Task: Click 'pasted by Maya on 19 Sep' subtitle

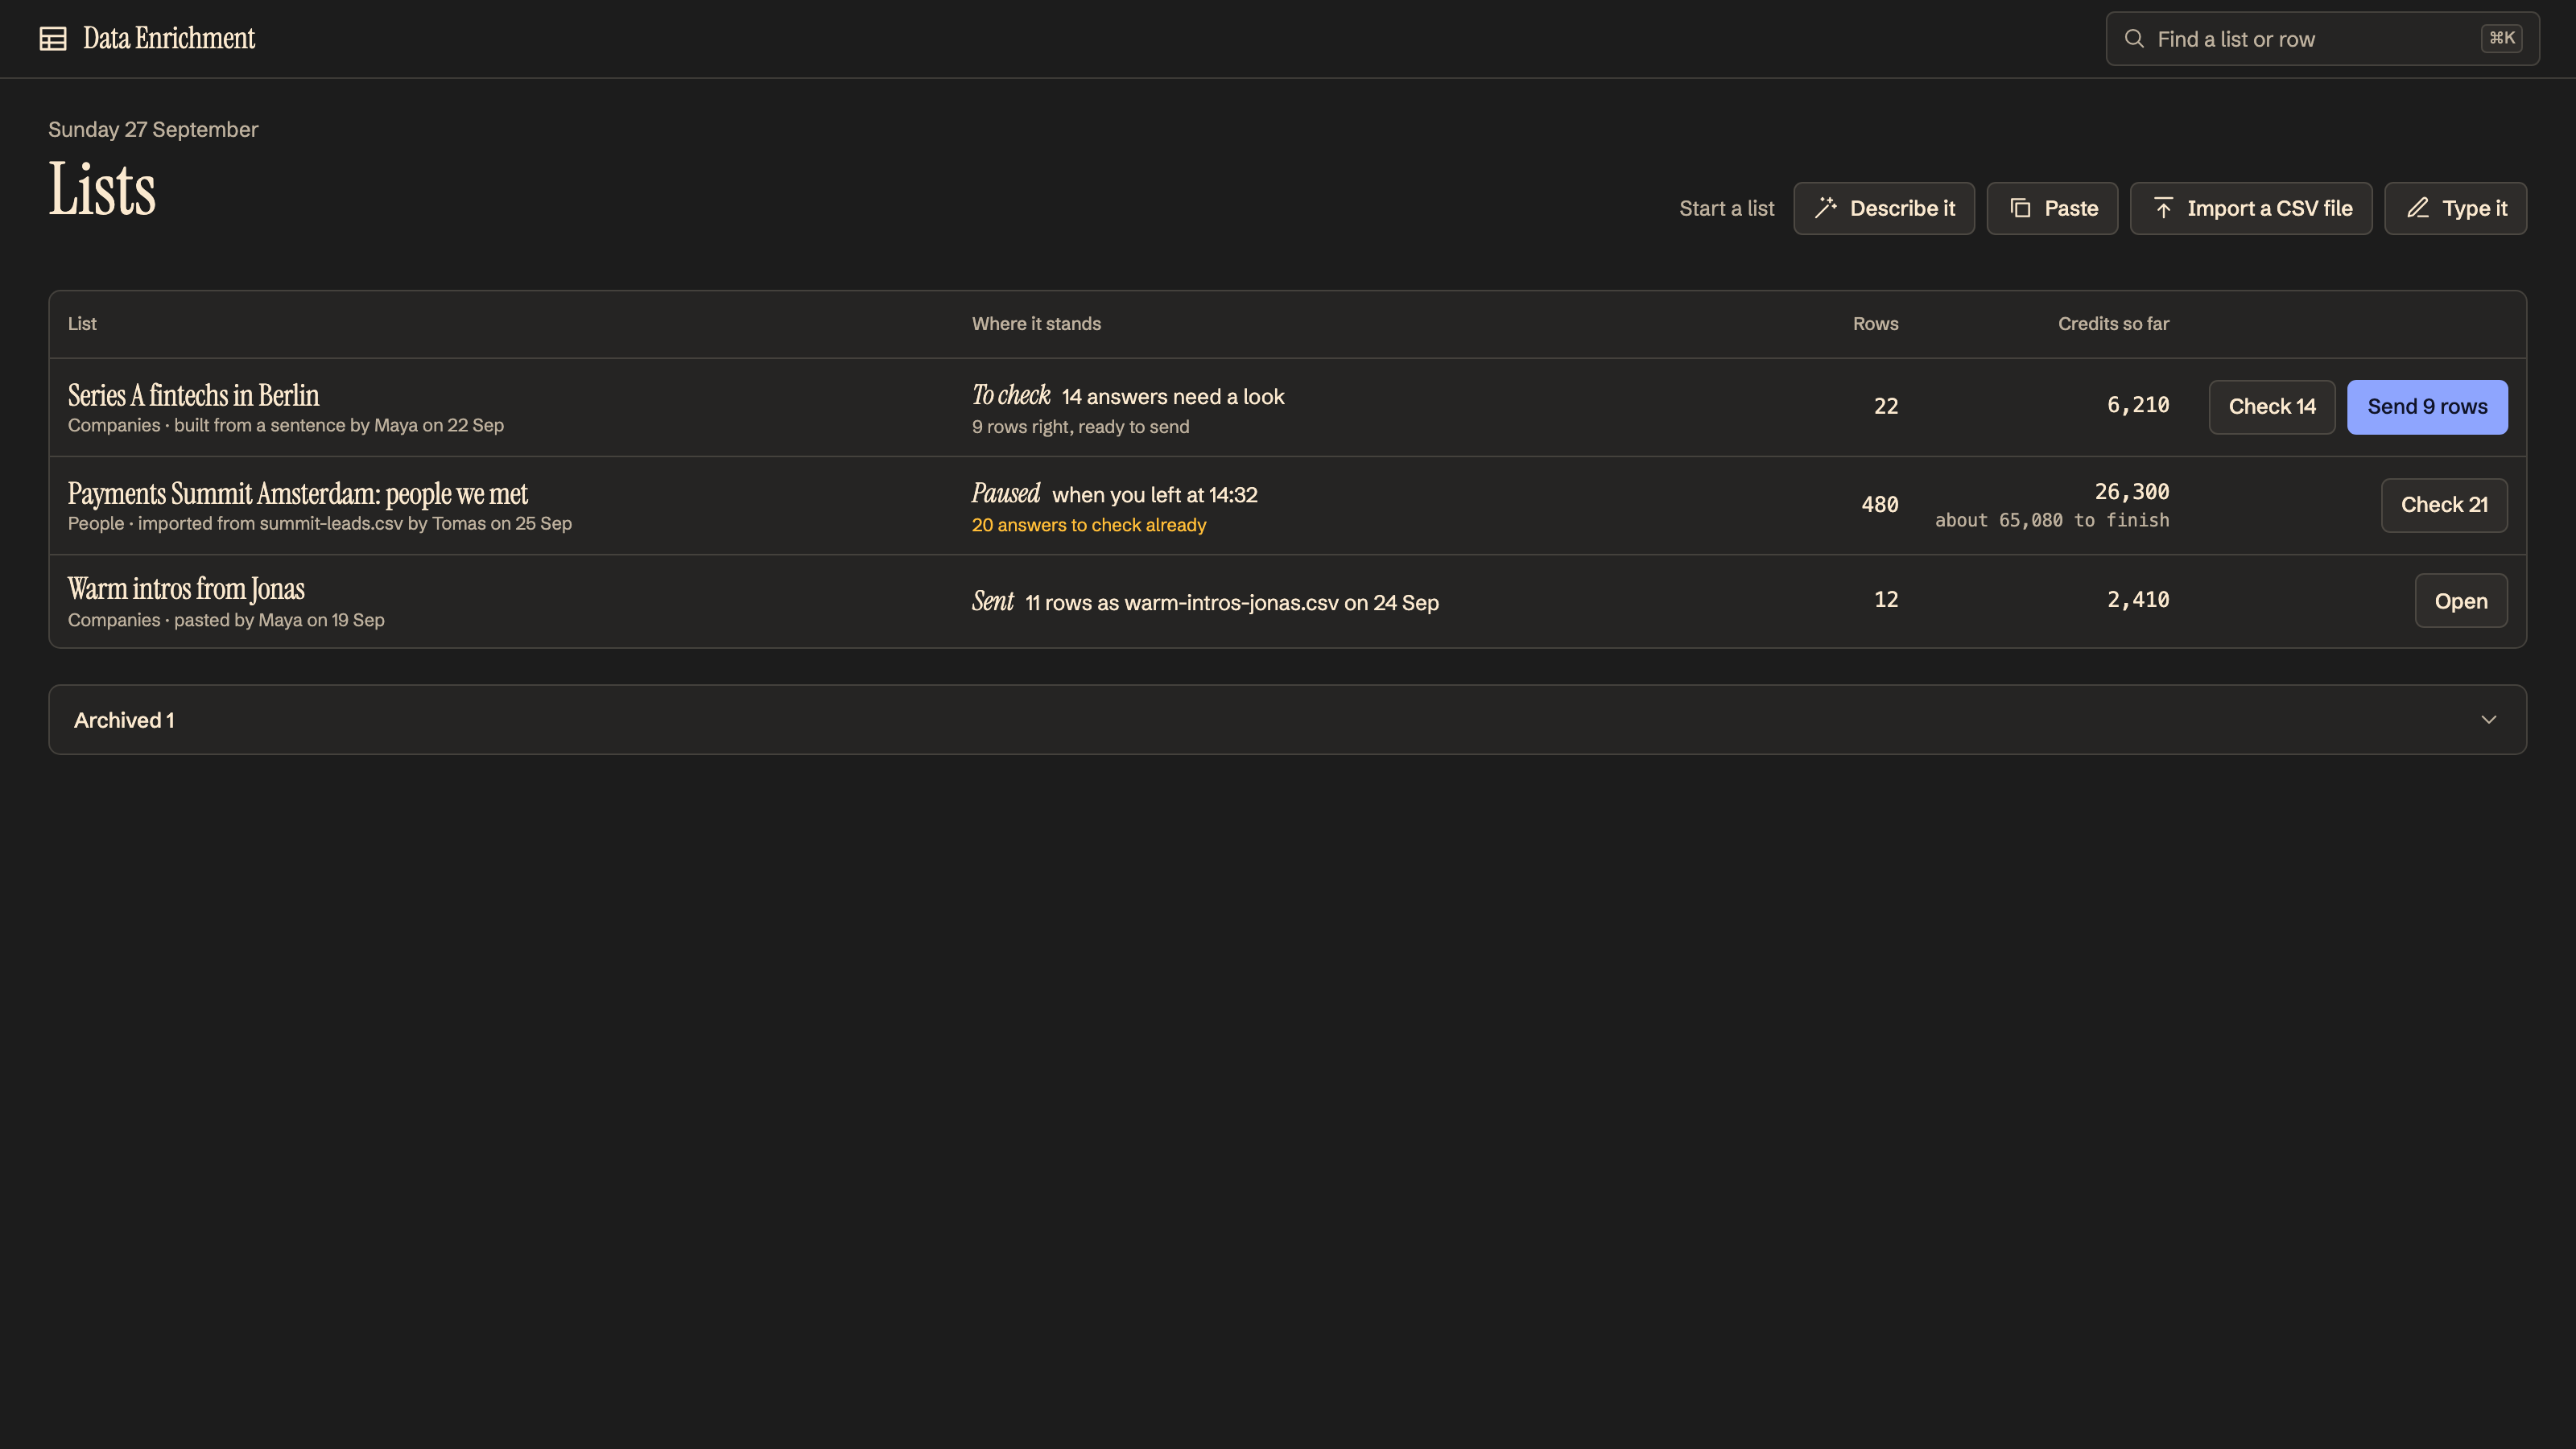Action: (x=279, y=620)
